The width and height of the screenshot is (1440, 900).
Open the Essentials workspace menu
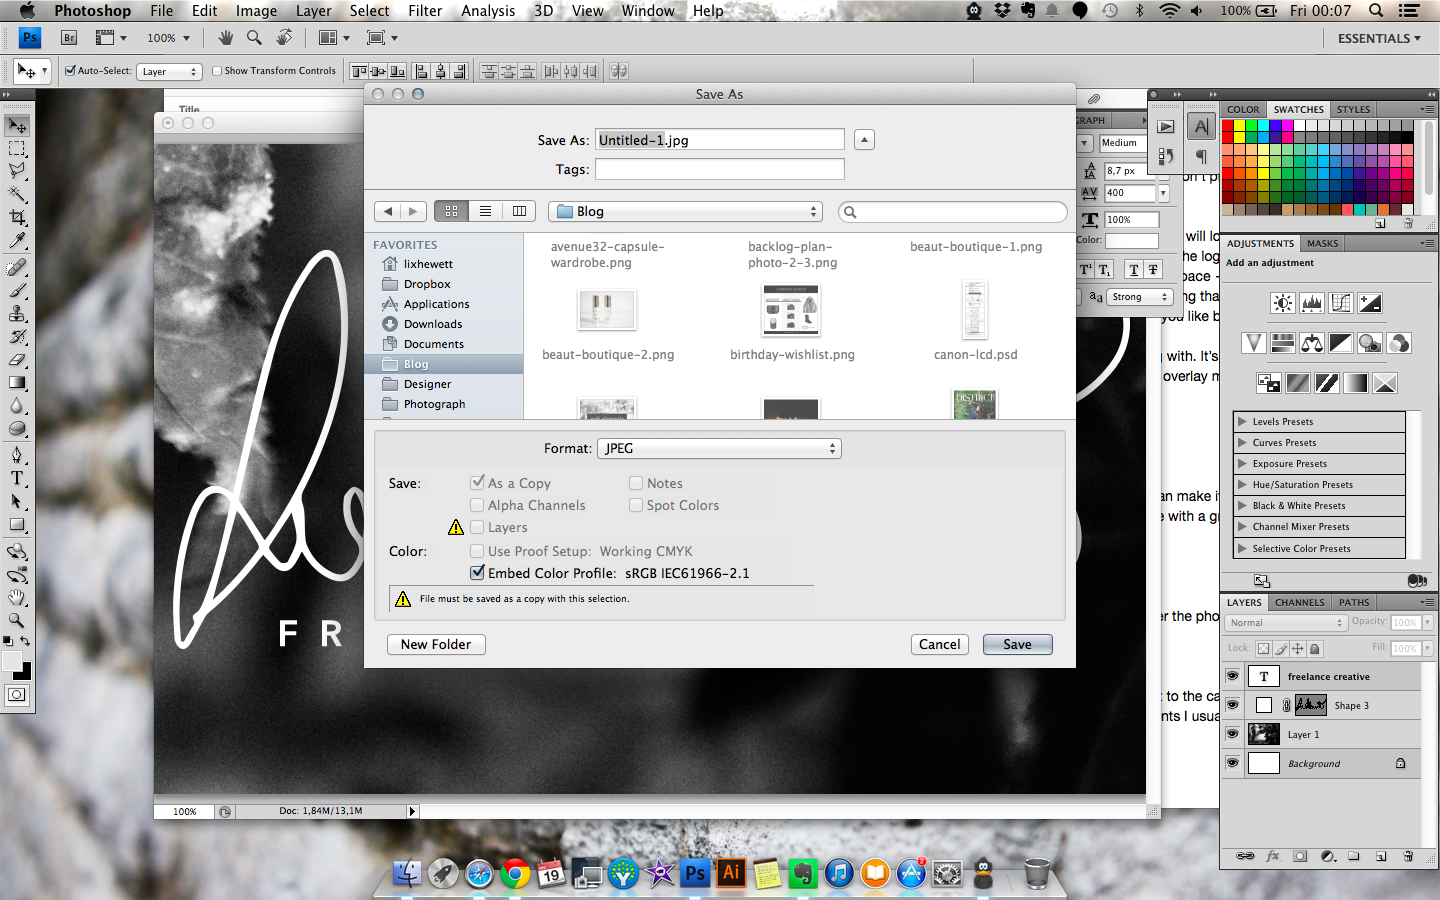[1379, 38]
